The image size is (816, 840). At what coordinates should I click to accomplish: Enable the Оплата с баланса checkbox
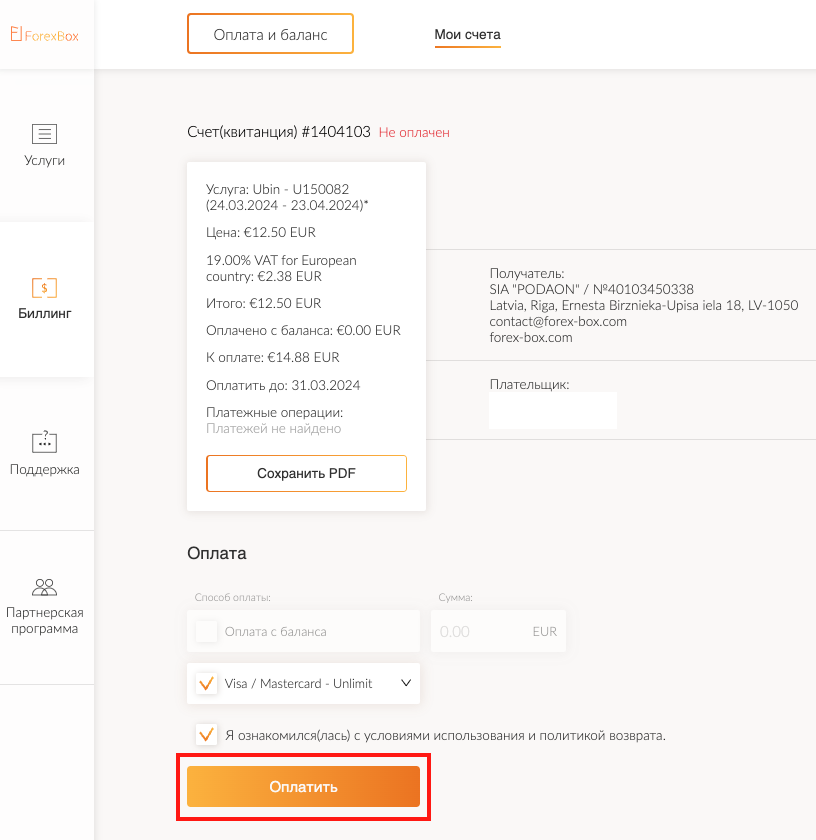pos(207,631)
